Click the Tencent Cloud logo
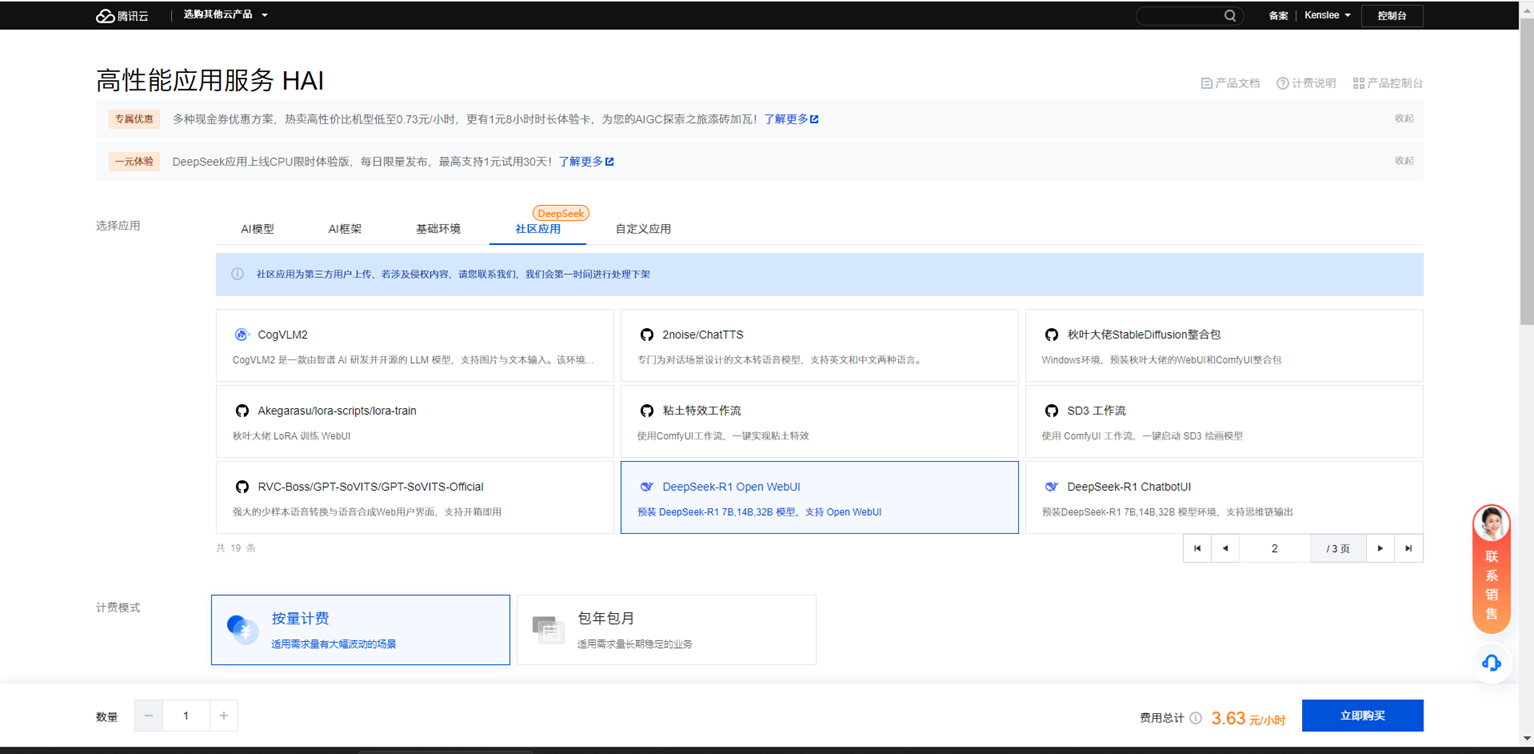1534x754 pixels. (120, 16)
